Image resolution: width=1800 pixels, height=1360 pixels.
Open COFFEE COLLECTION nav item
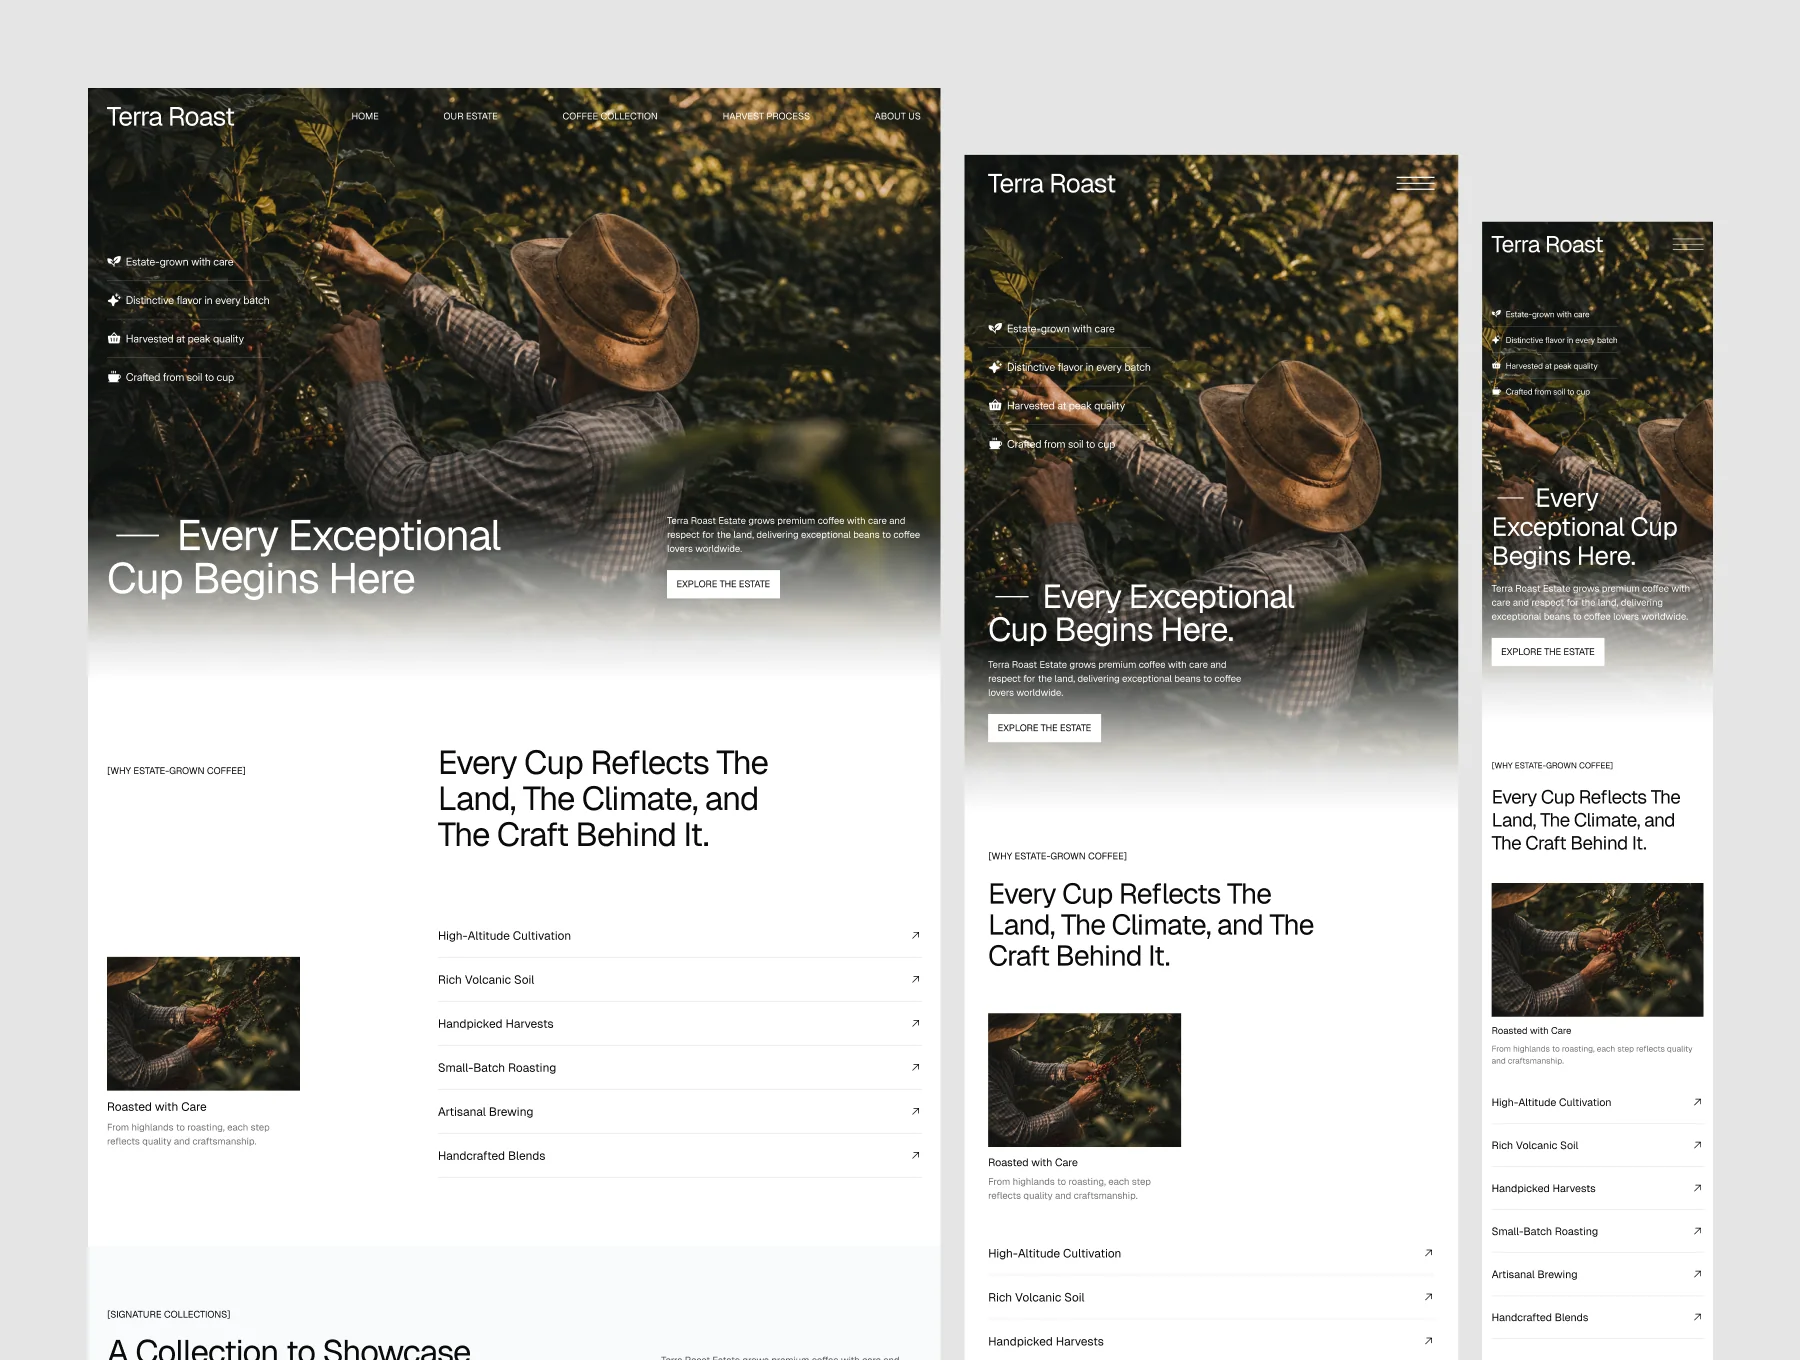click(610, 116)
